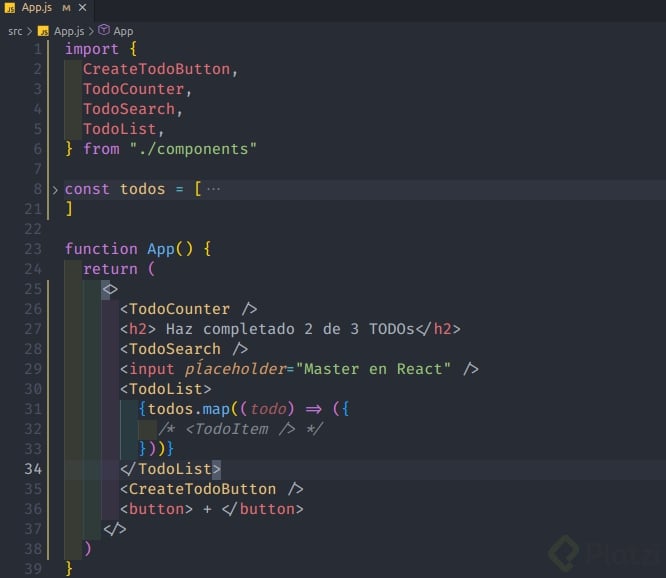Click line number 8 in gutter
Screen dimensions: 666x578
(x=37, y=189)
